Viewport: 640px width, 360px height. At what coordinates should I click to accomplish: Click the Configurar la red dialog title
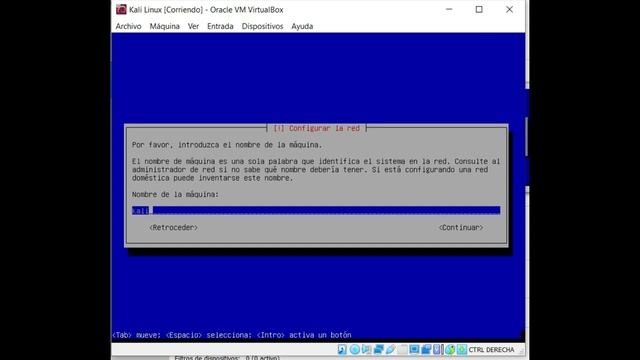(317, 128)
